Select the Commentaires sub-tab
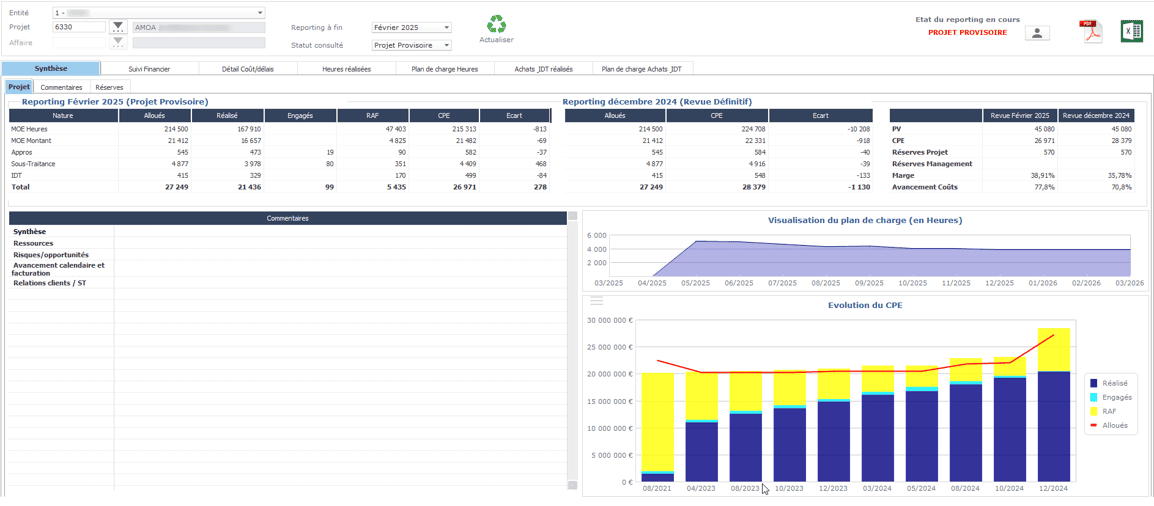Viewport: 1154px width, 506px height. [x=61, y=88]
